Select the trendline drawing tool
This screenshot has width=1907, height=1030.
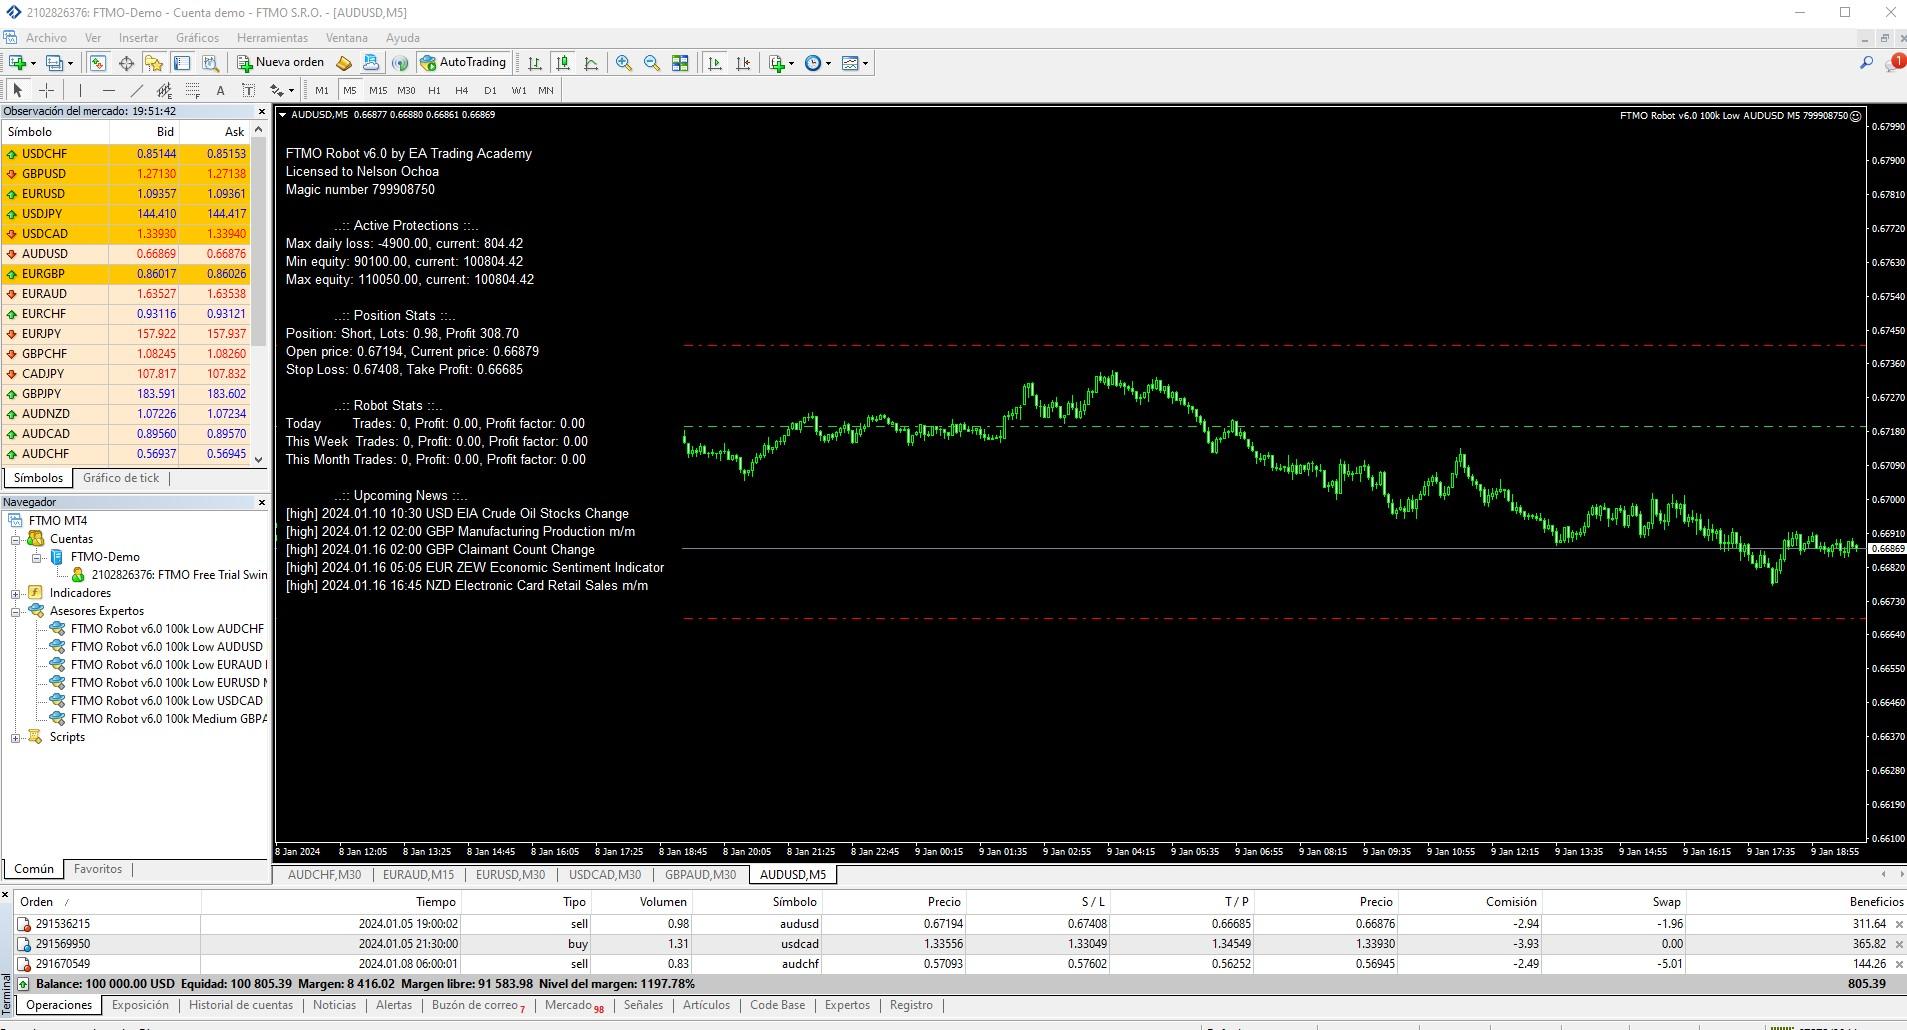click(x=137, y=90)
